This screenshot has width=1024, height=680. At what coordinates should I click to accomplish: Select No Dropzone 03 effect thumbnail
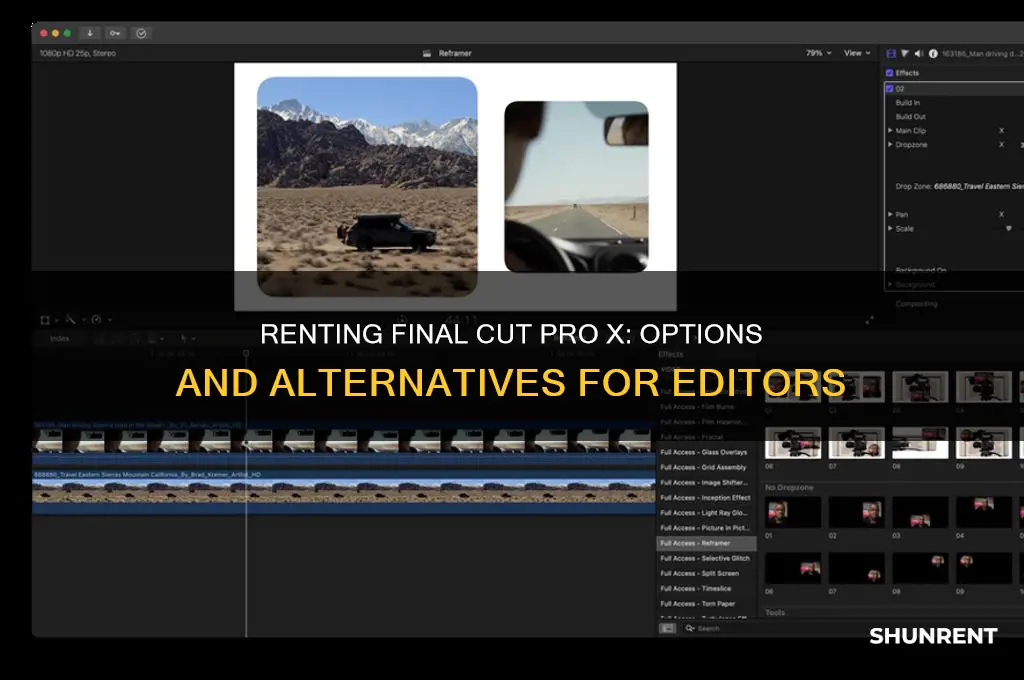click(920, 512)
